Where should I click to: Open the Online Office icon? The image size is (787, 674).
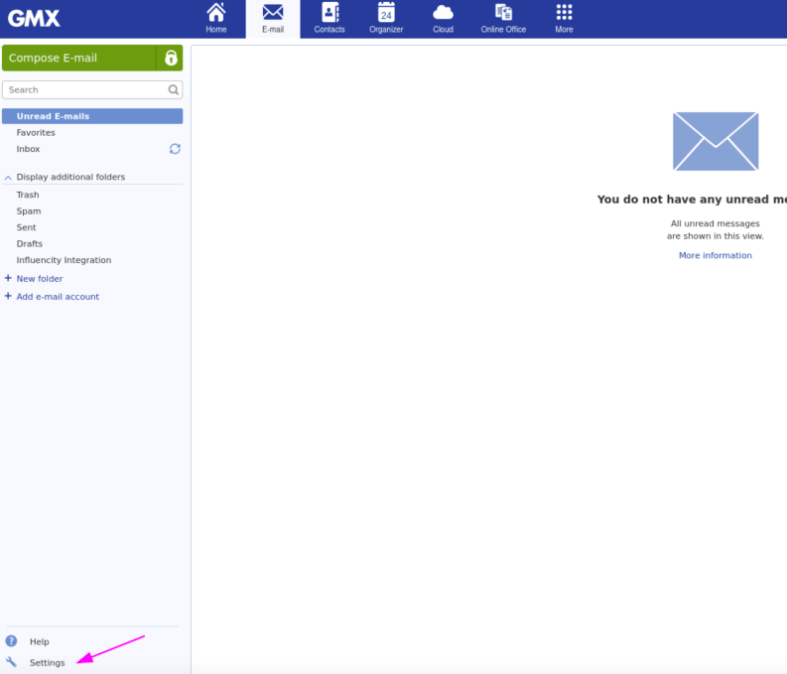(x=503, y=13)
